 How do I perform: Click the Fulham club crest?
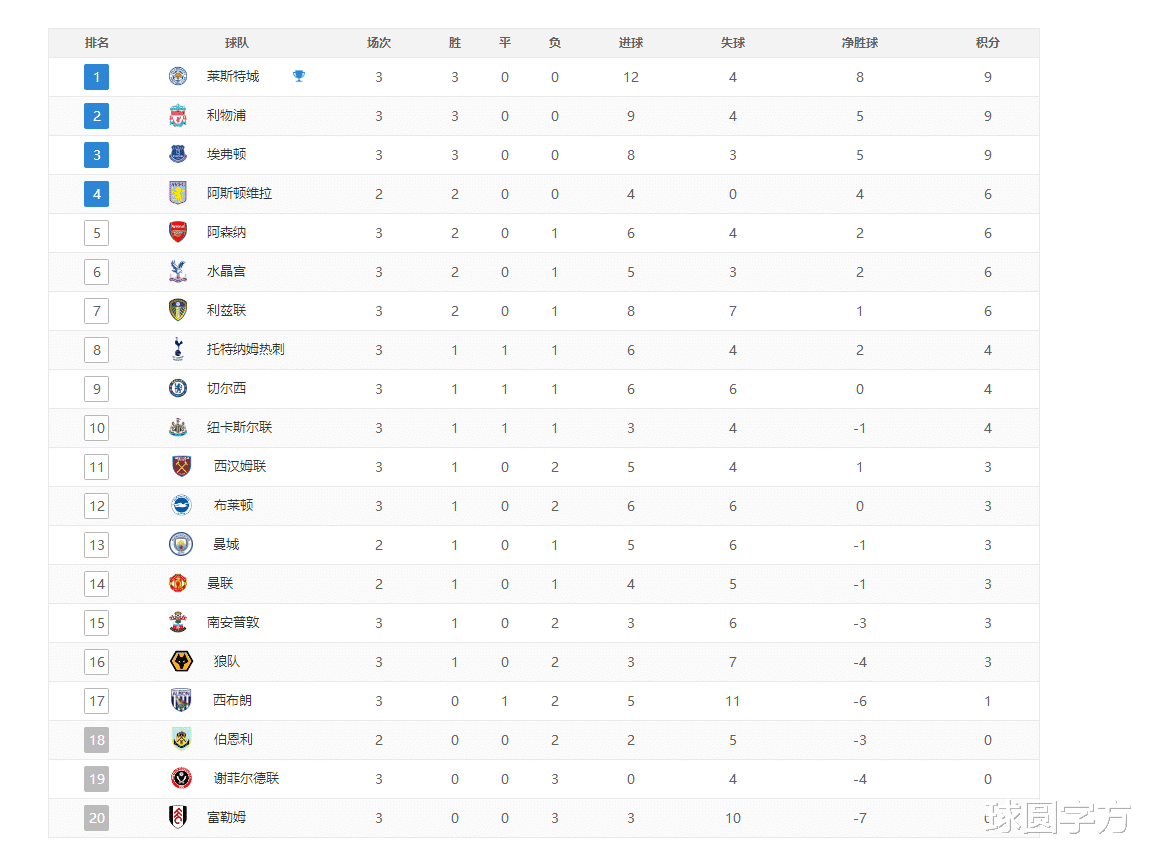[178, 818]
